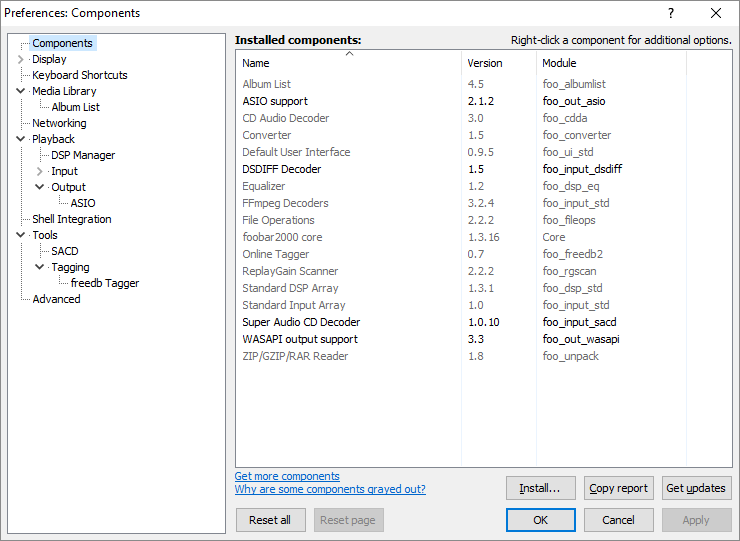Open Keyboard Shortcuts preferences

pyautogui.click(x=80, y=75)
